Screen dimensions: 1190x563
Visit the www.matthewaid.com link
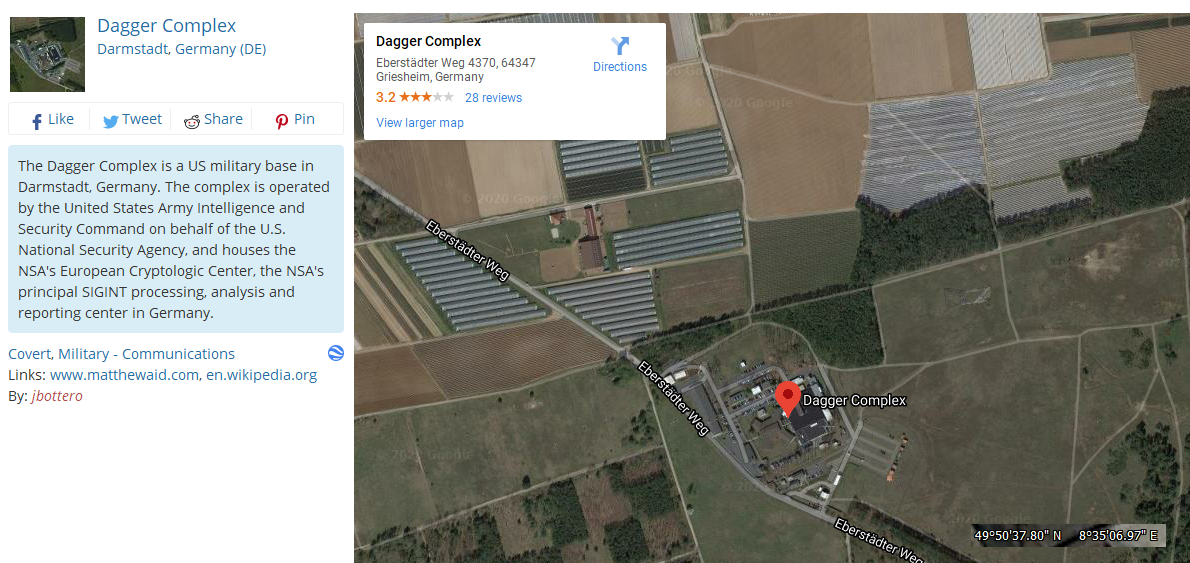(x=124, y=375)
